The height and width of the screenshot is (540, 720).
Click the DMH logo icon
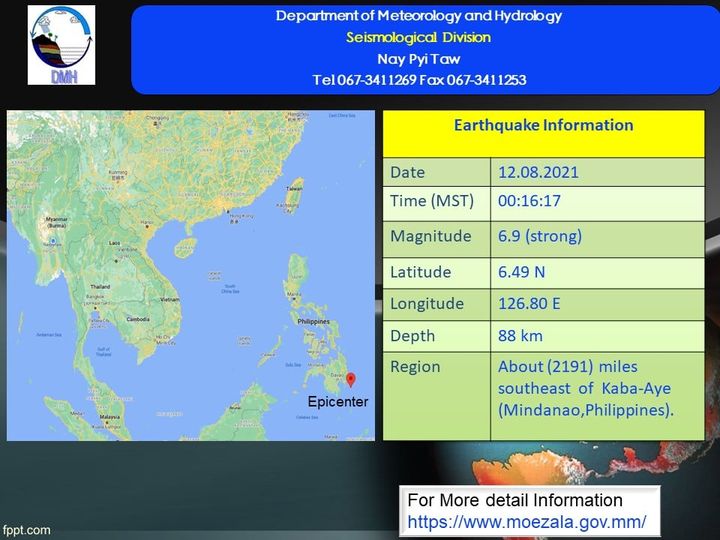(62, 45)
